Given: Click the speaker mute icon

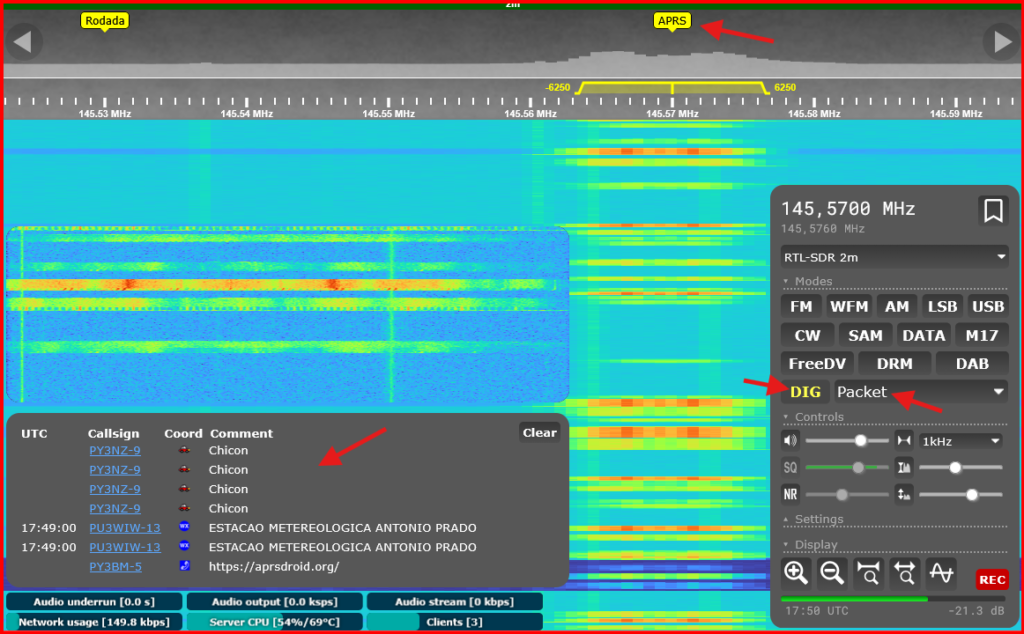Looking at the screenshot, I should [x=791, y=441].
